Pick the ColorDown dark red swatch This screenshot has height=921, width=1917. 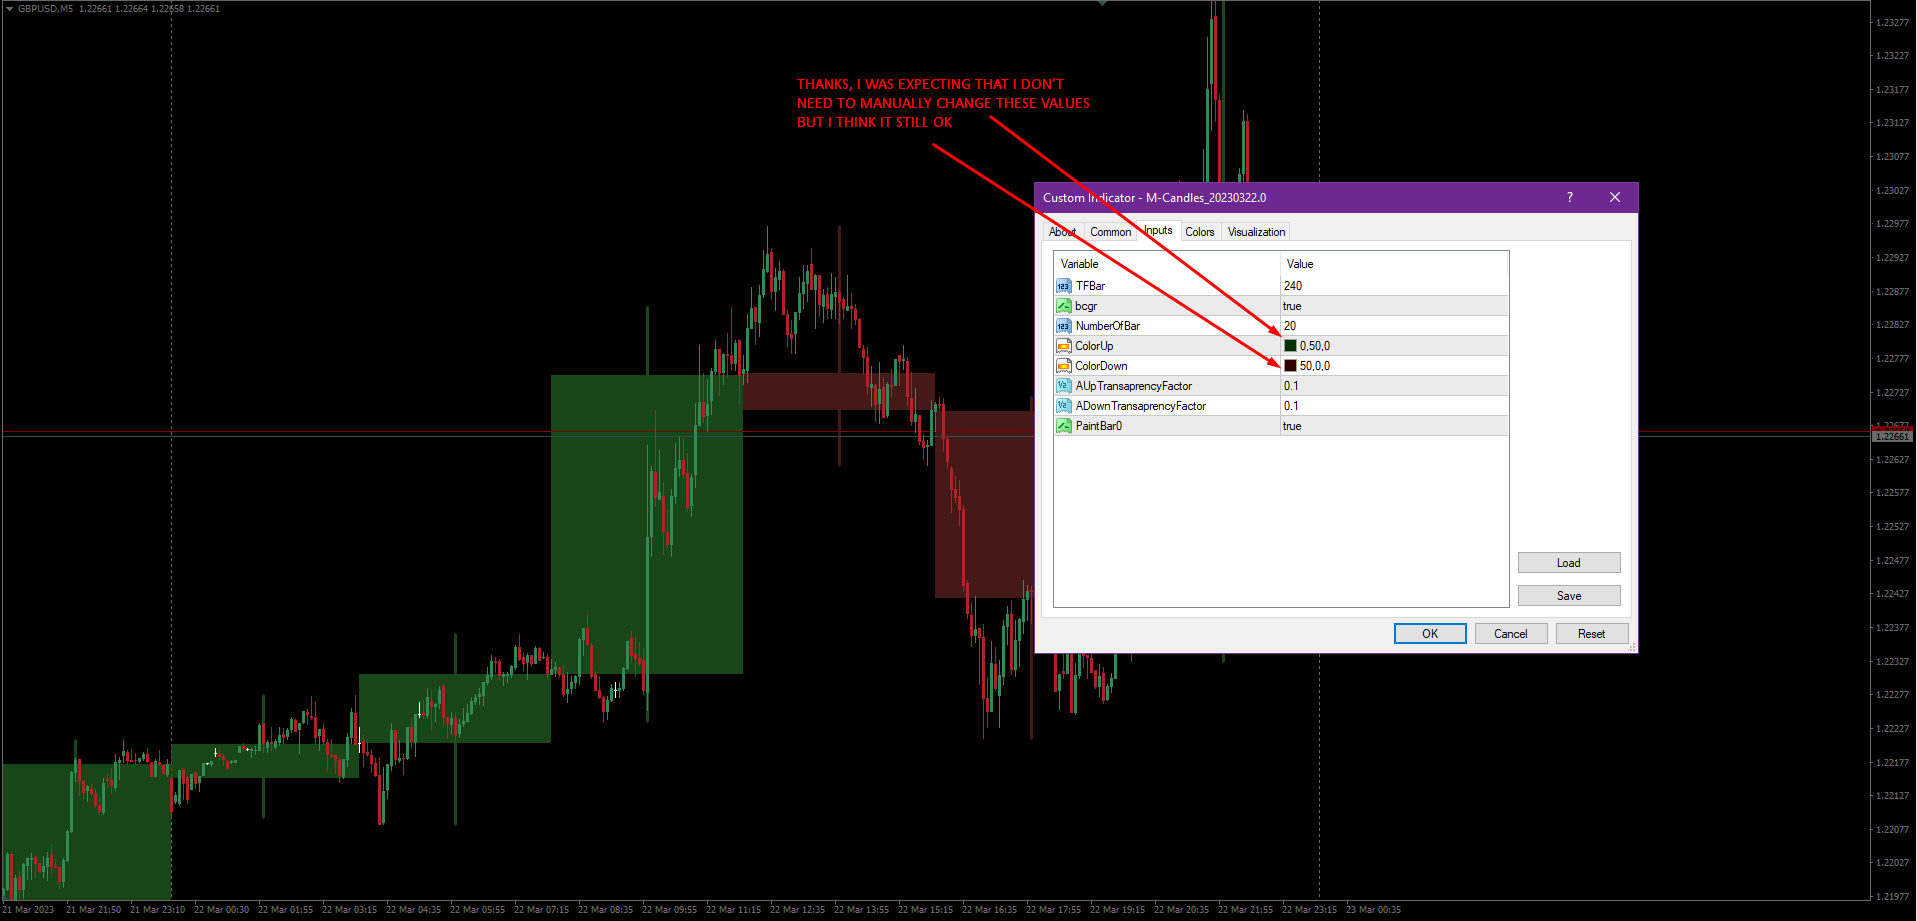pos(1290,366)
